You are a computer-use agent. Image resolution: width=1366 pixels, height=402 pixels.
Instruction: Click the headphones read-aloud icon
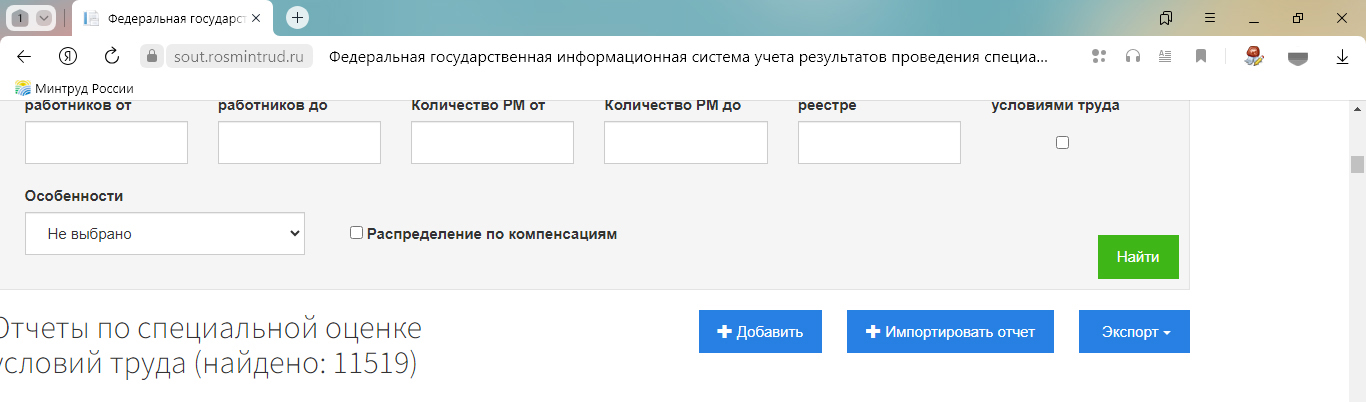point(1132,56)
